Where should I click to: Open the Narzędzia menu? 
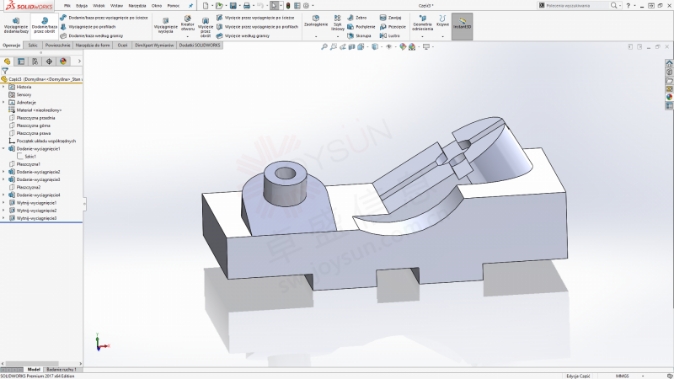click(137, 6)
